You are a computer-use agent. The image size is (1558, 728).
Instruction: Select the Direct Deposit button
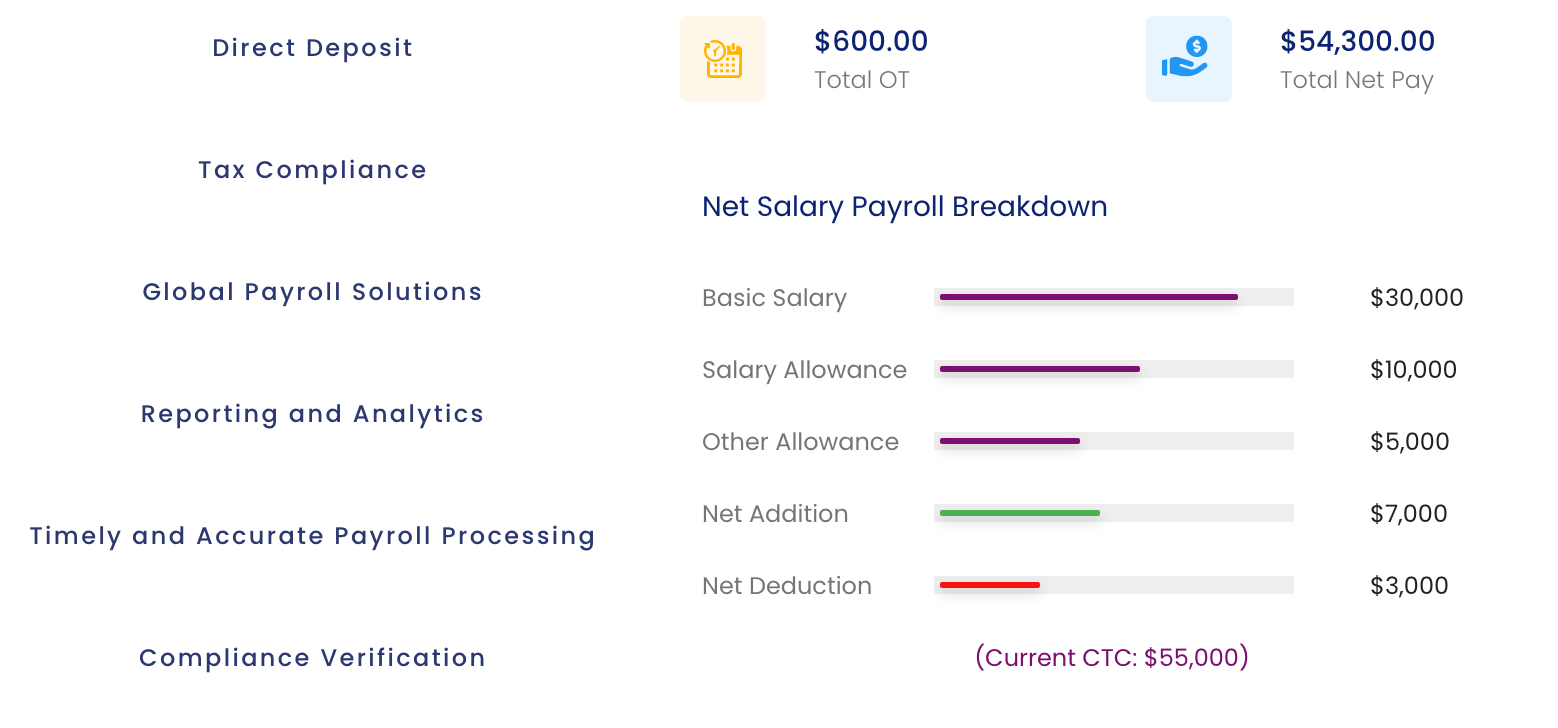(312, 48)
